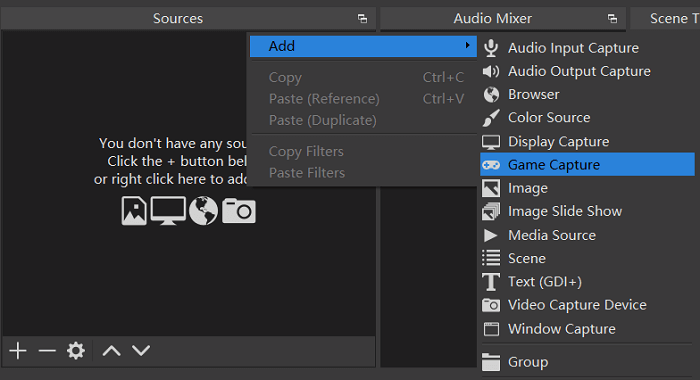Image resolution: width=700 pixels, height=380 pixels.
Task: Click the globe icon beside Browser
Action: (491, 95)
